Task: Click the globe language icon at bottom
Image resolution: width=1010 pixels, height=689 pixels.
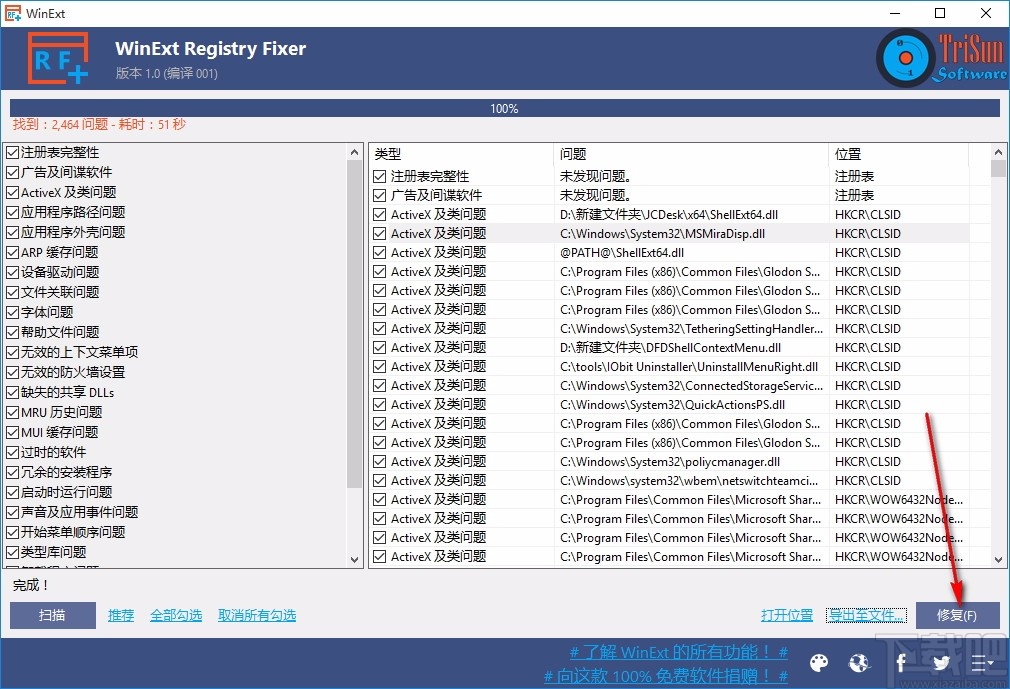Action: coord(859,663)
